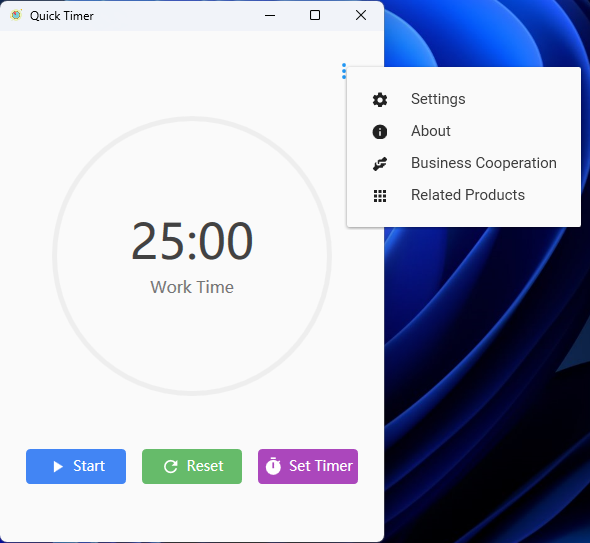Click the Quick Timer window title text

(62, 16)
